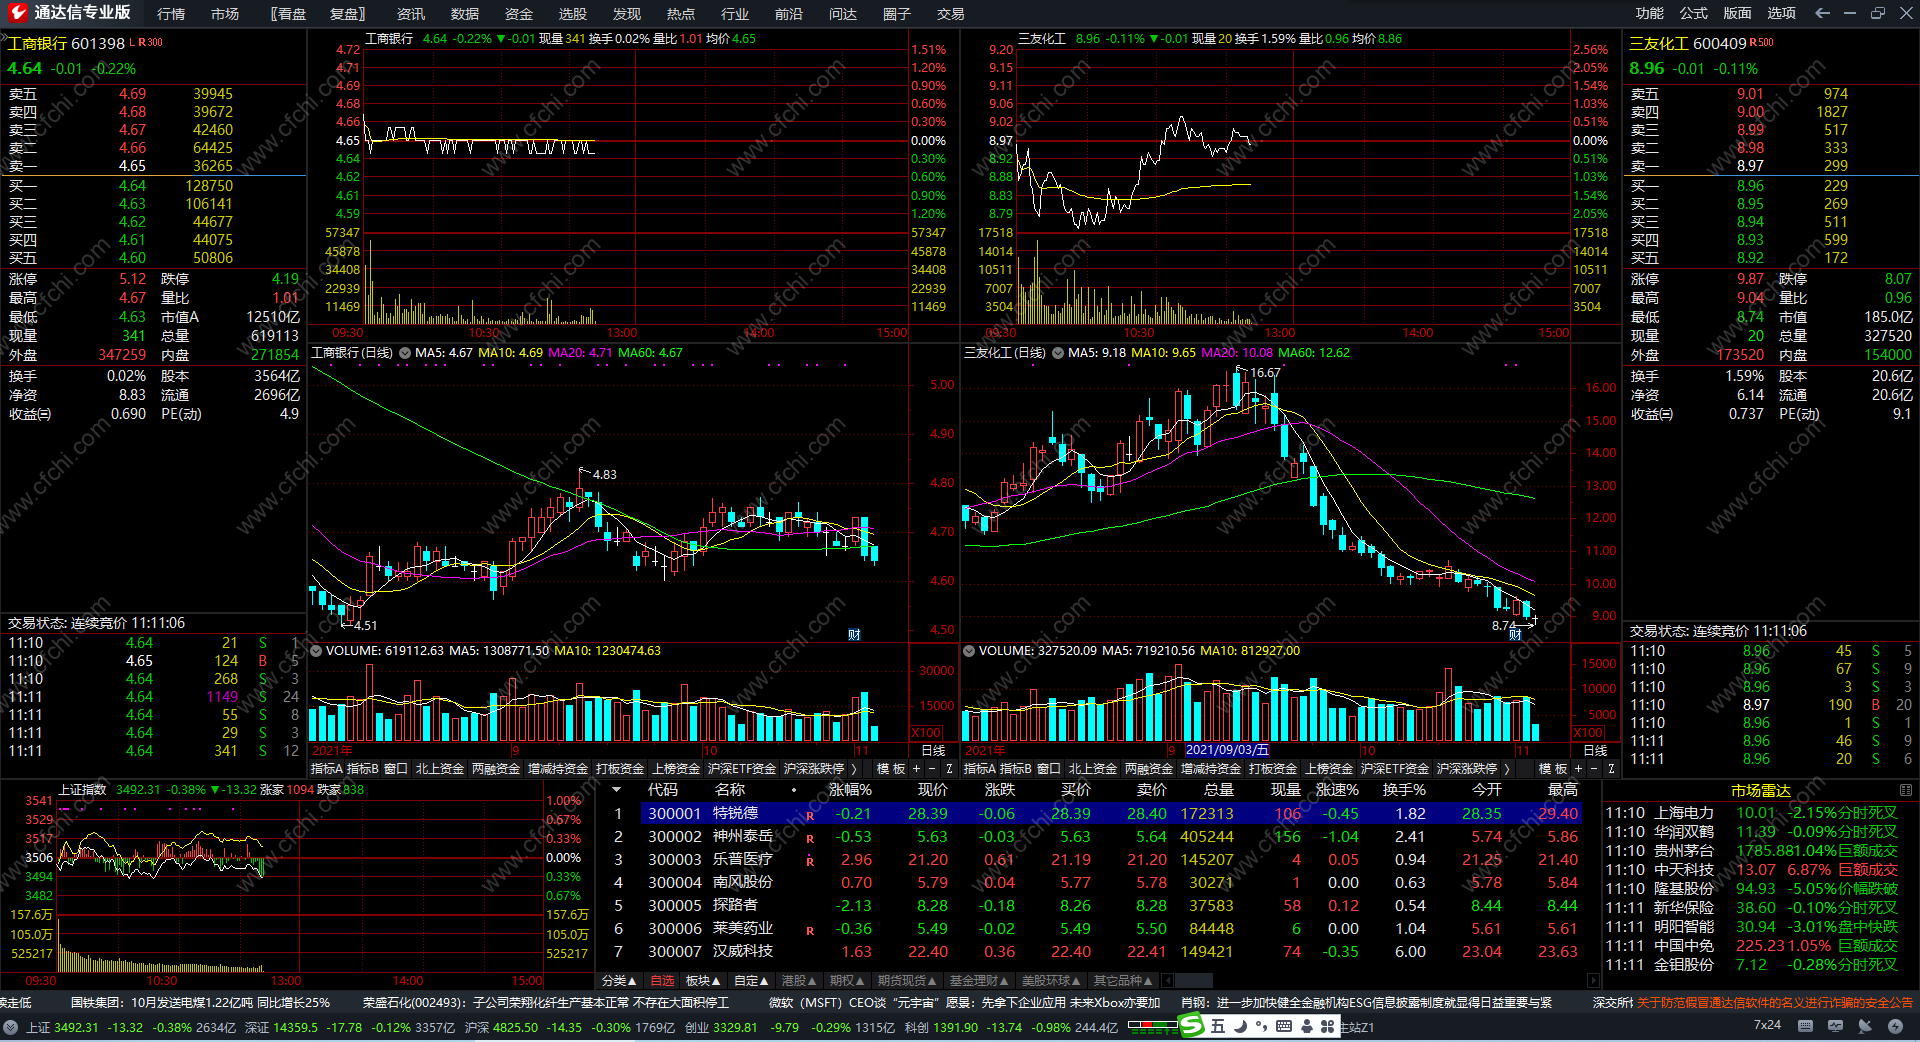Open the 期货现货 dropdown
The height and width of the screenshot is (1042, 1920).
pos(907,981)
